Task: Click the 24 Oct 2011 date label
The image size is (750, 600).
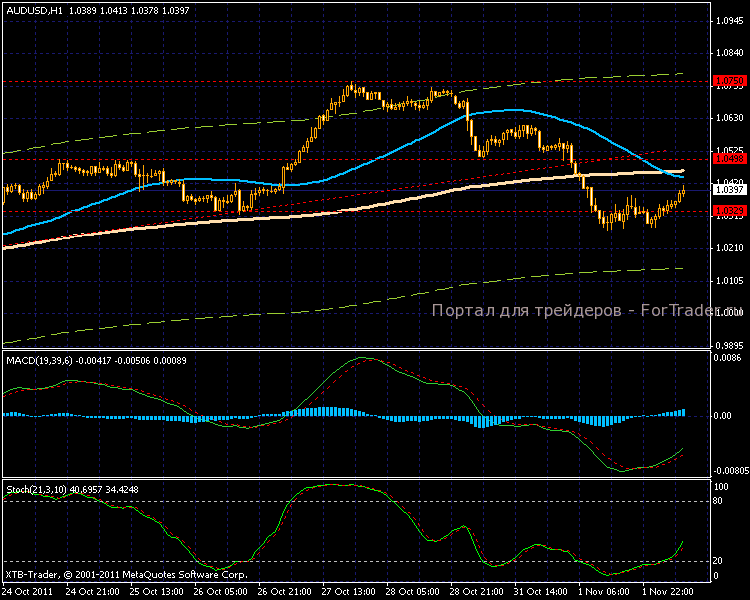Action: 28,592
